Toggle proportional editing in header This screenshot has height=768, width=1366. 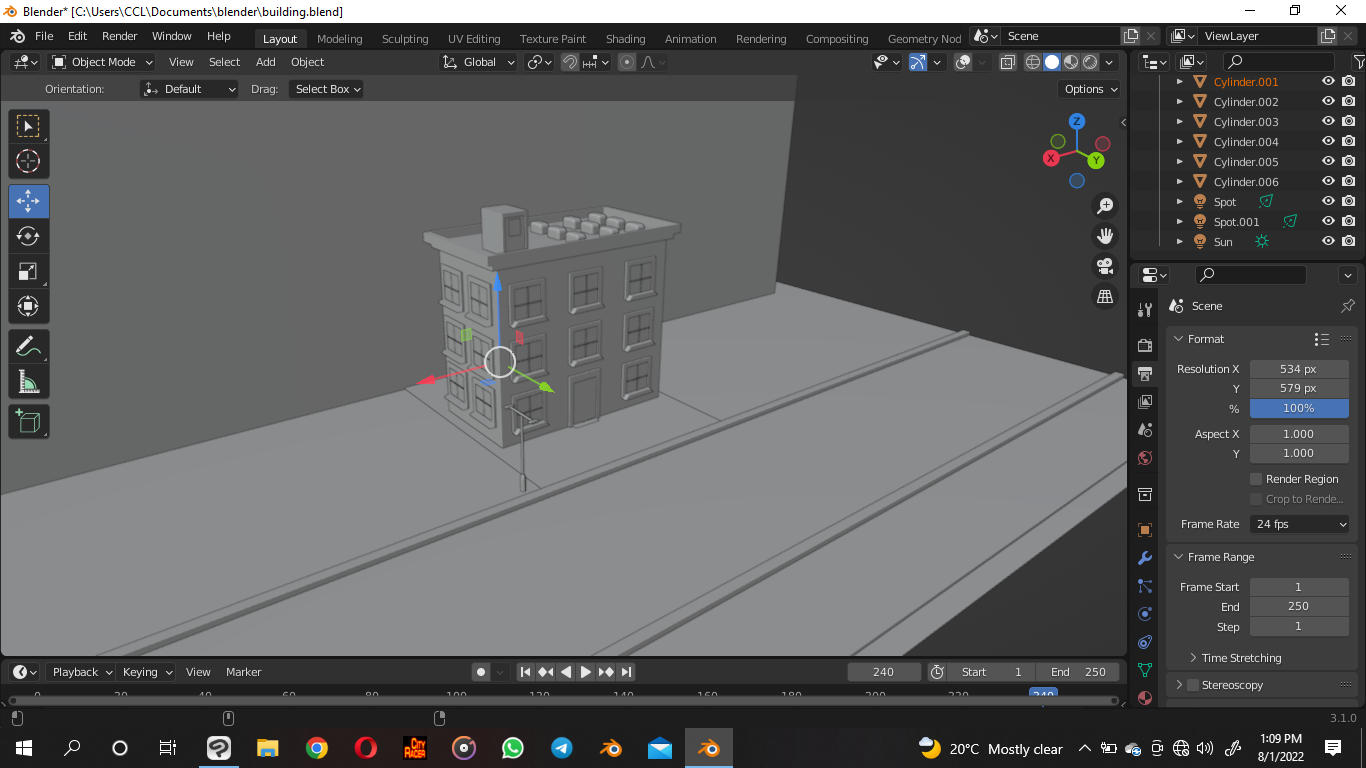click(627, 62)
